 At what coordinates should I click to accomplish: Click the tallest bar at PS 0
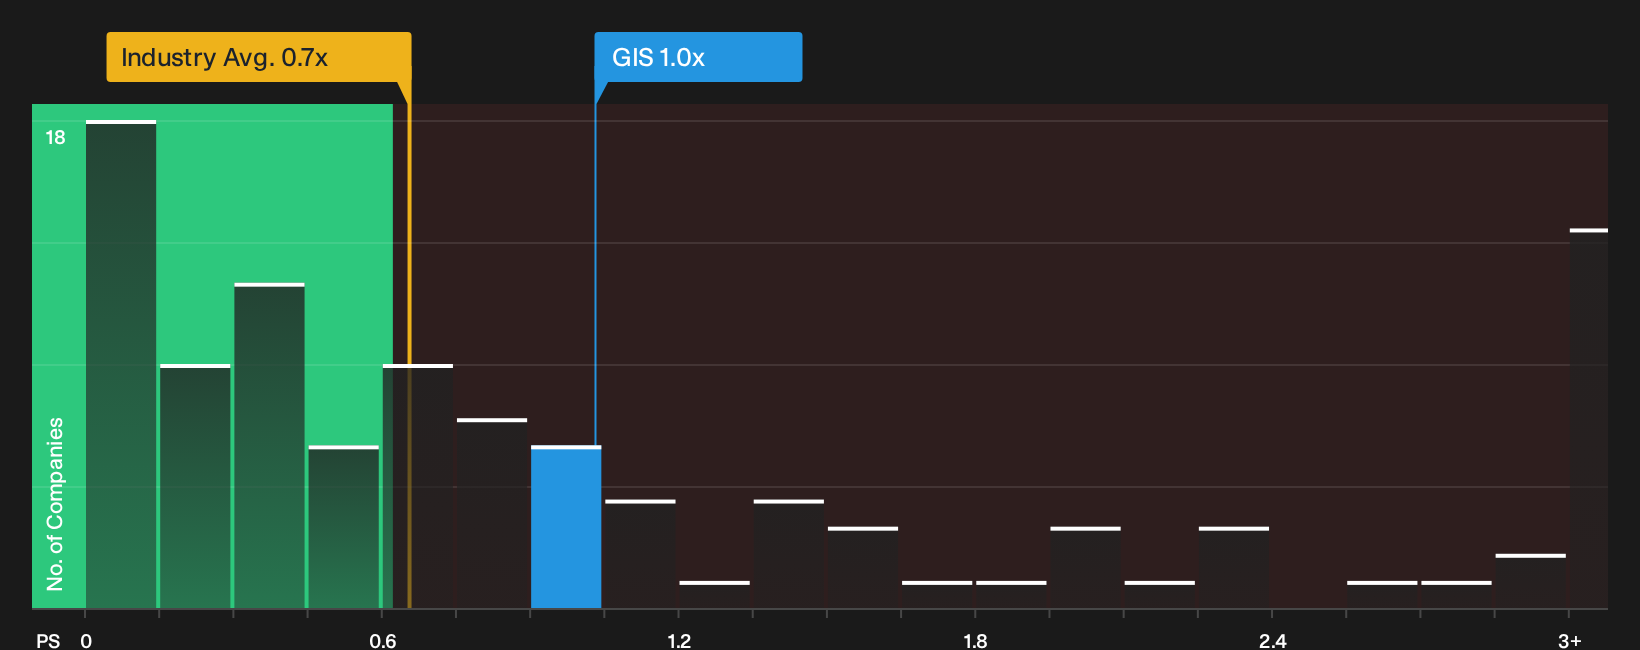[121, 364]
